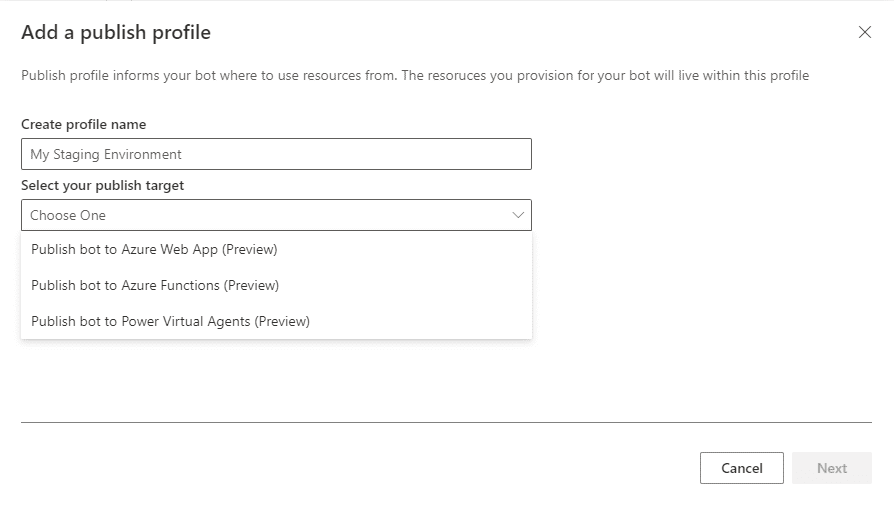Close the Add a publish profile dialog
This screenshot has width=894, height=505.
(x=865, y=33)
